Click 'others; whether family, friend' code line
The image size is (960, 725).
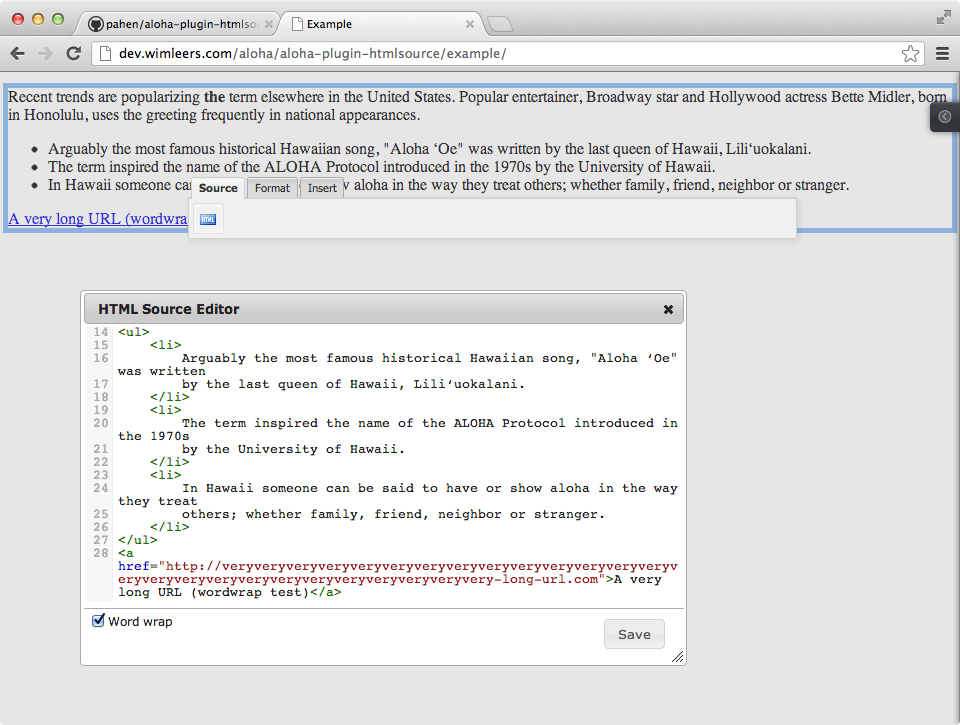pos(393,514)
